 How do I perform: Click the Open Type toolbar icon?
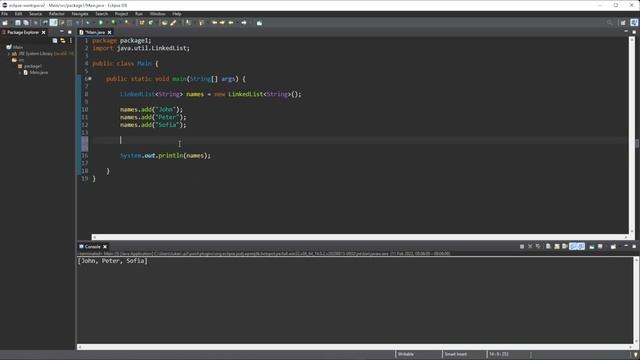coord(164,23)
